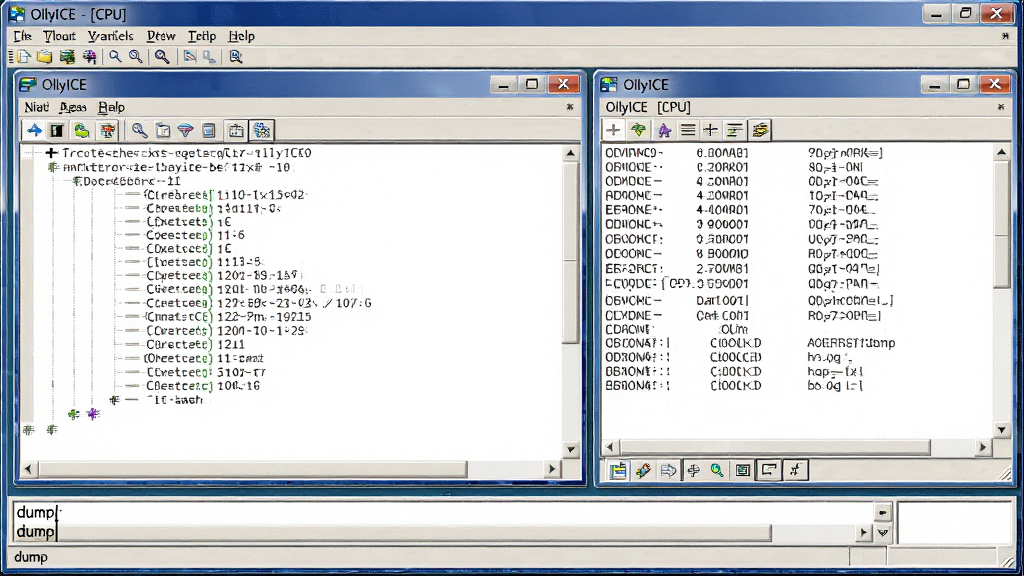This screenshot has width=1024, height=576.
Task: Open the 'Niati' menu in left window
Action: click(37, 107)
